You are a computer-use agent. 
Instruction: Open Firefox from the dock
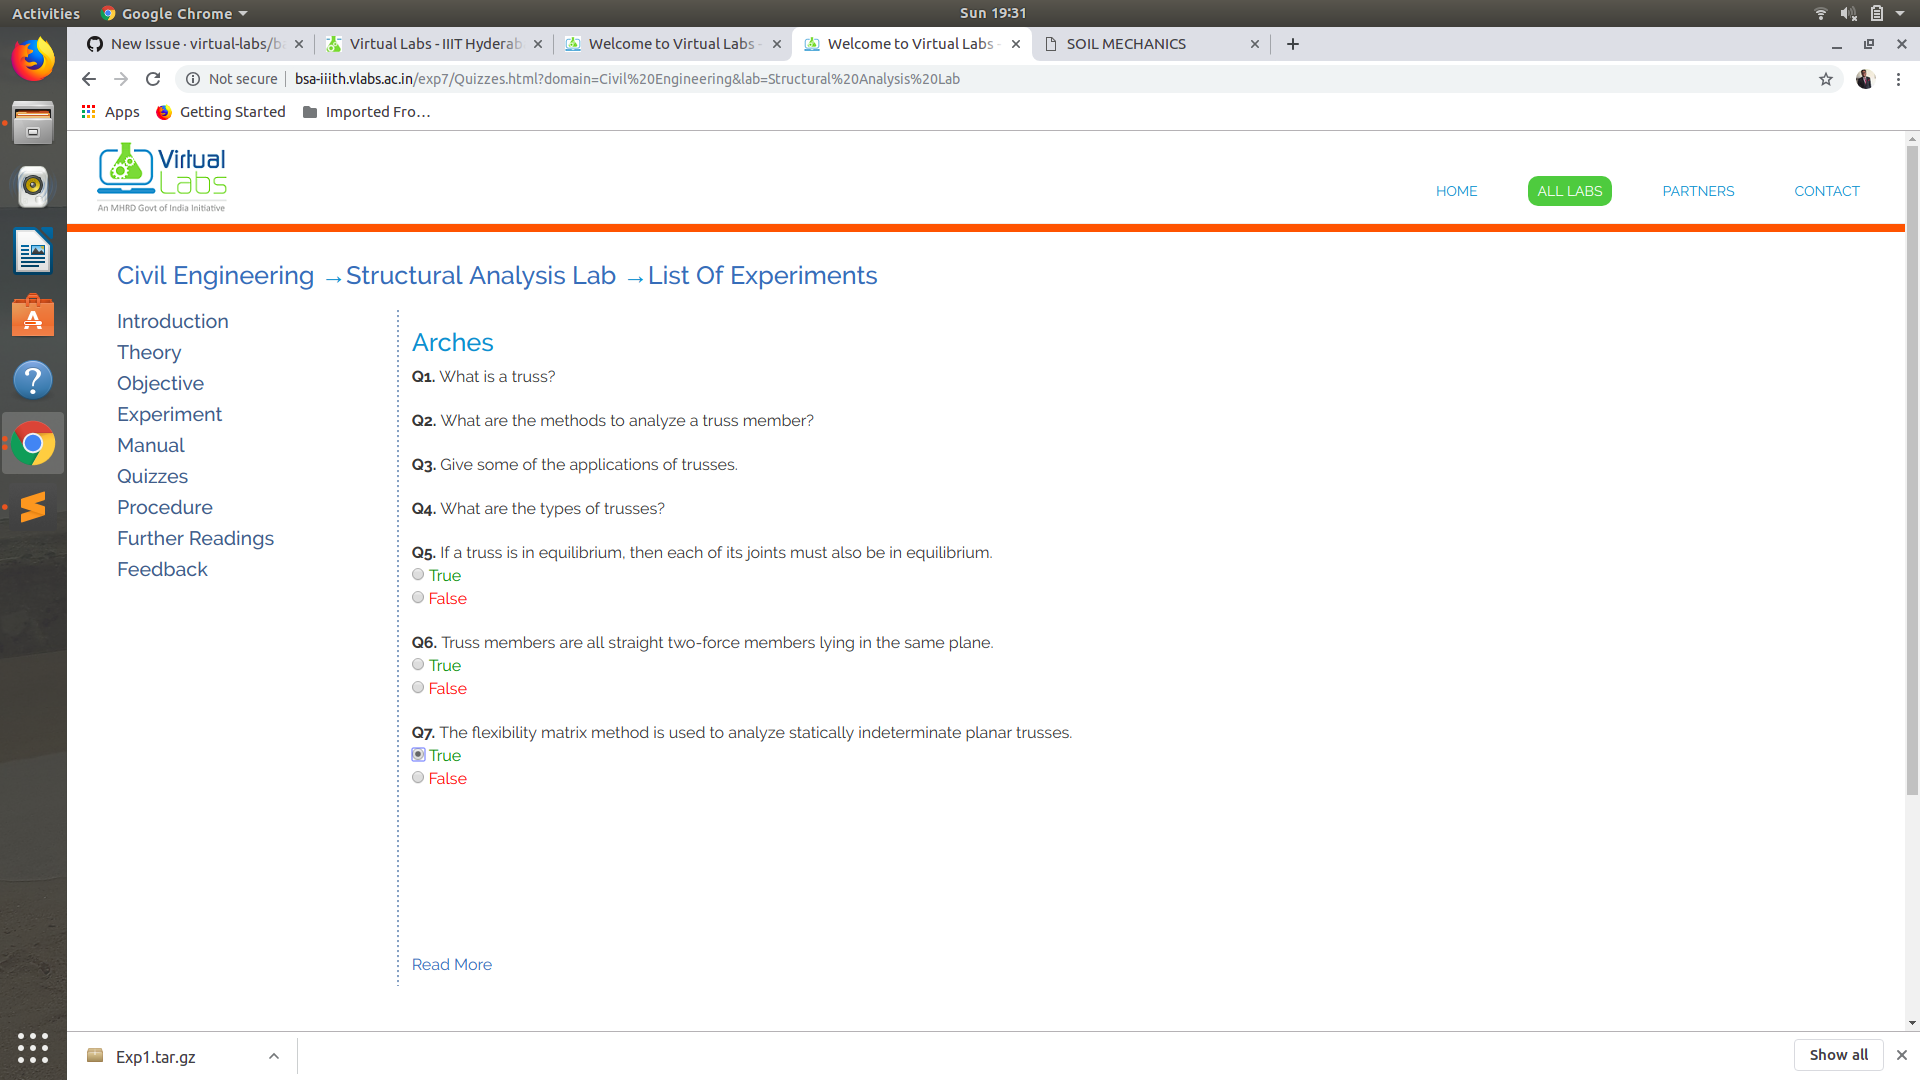click(x=33, y=59)
